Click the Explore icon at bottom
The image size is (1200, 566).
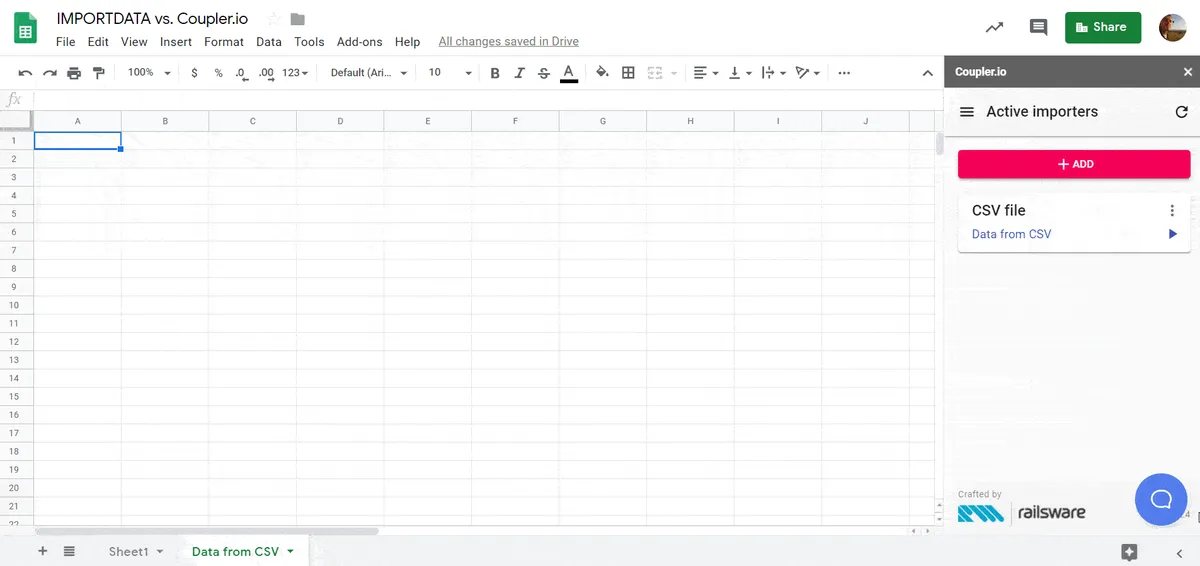(x=1129, y=551)
